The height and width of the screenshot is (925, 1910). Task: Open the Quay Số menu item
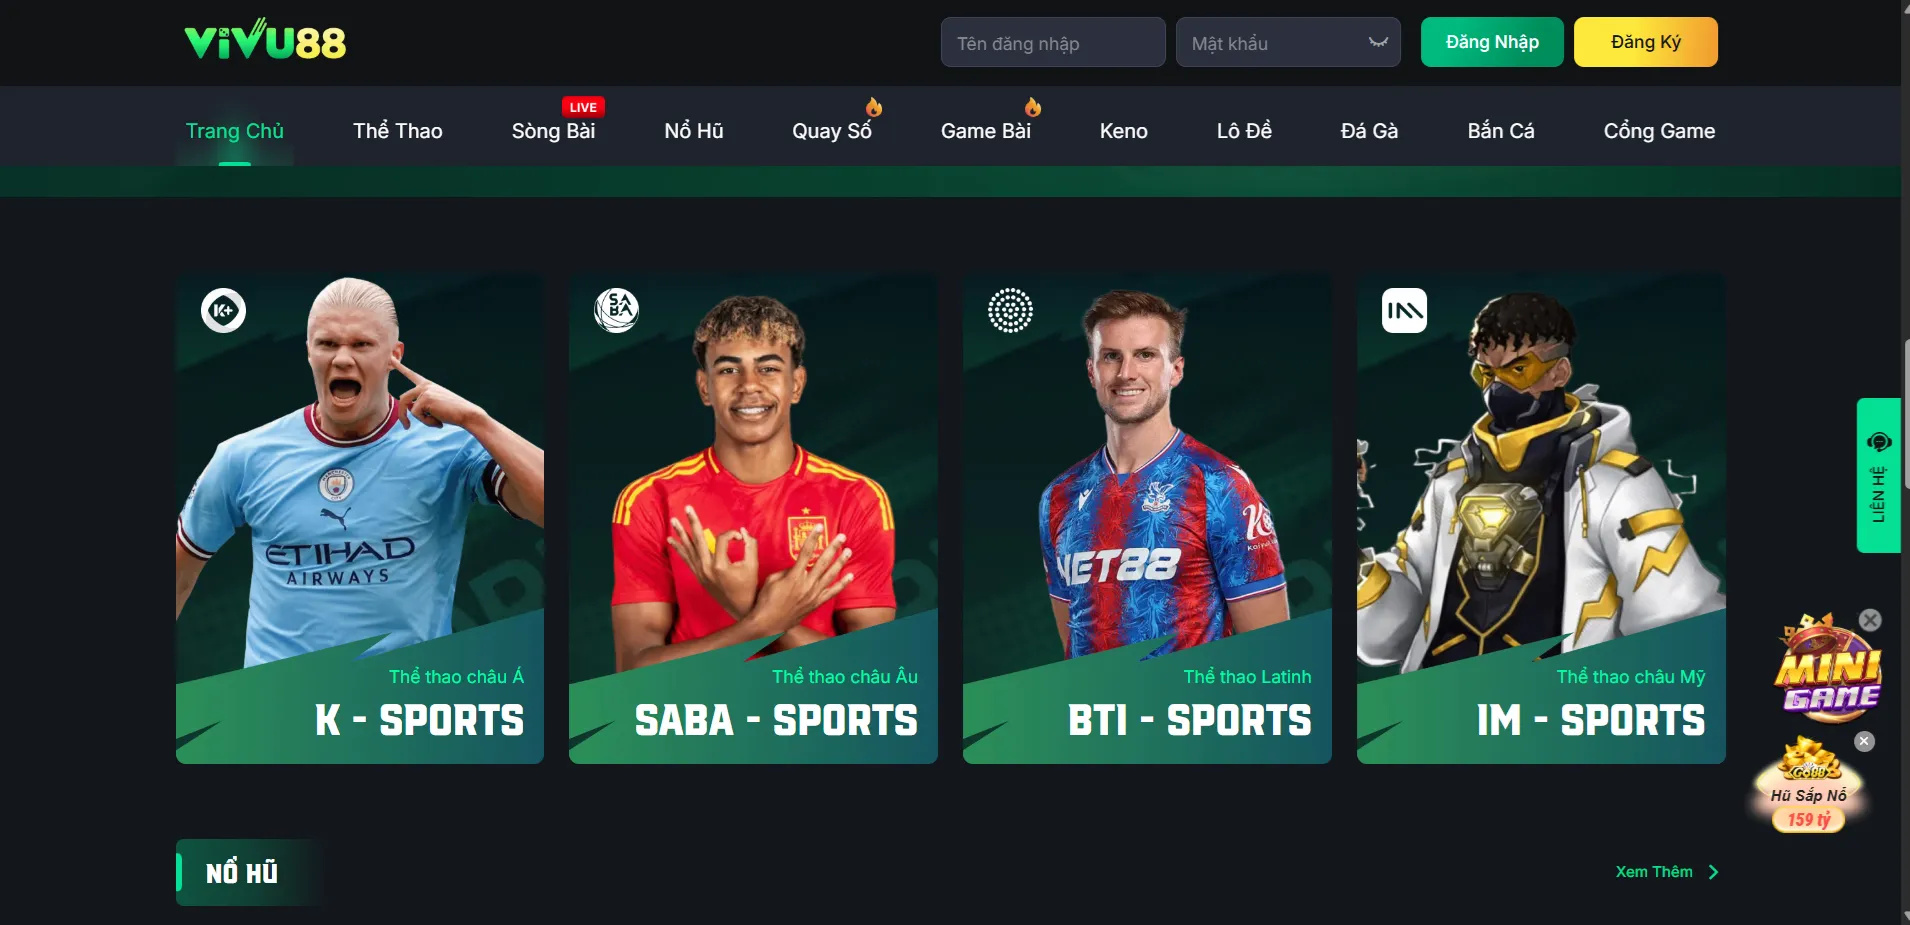click(x=832, y=131)
